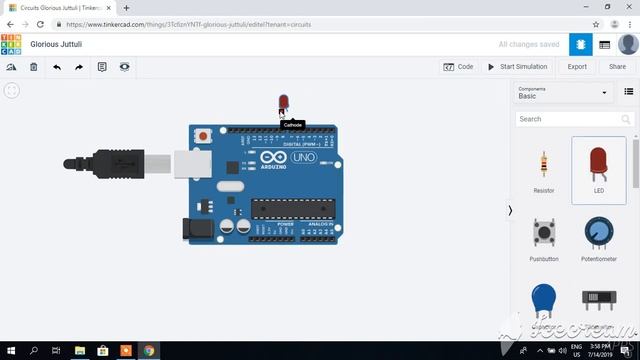
Task: Click the Tinkercad logo
Action: pyautogui.click(x=11, y=44)
